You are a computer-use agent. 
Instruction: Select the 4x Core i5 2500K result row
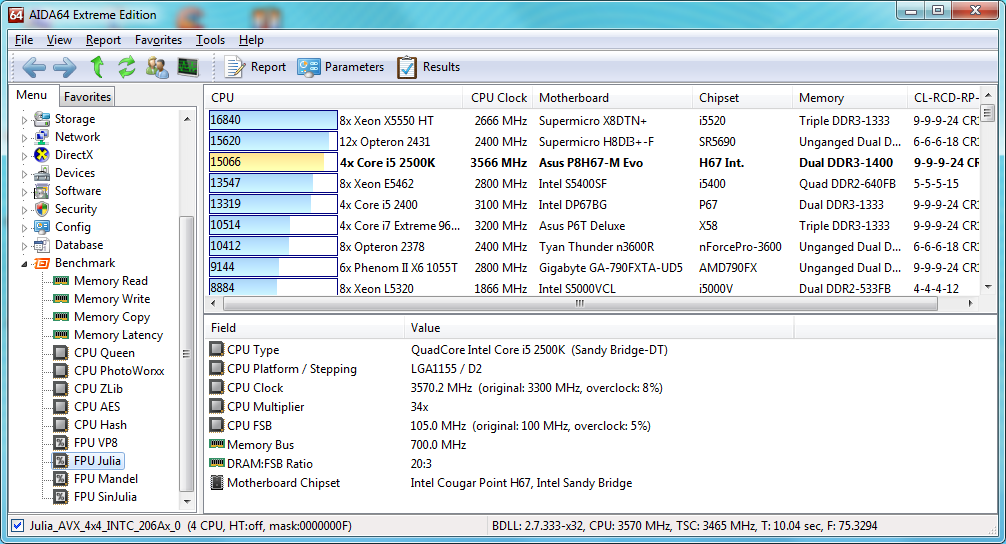pos(593,162)
